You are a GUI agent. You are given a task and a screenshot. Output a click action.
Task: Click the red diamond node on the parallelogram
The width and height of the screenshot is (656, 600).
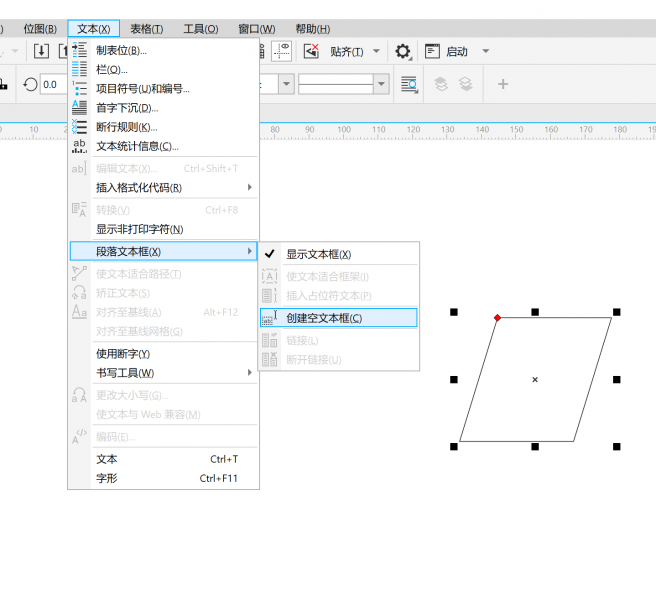(x=497, y=318)
